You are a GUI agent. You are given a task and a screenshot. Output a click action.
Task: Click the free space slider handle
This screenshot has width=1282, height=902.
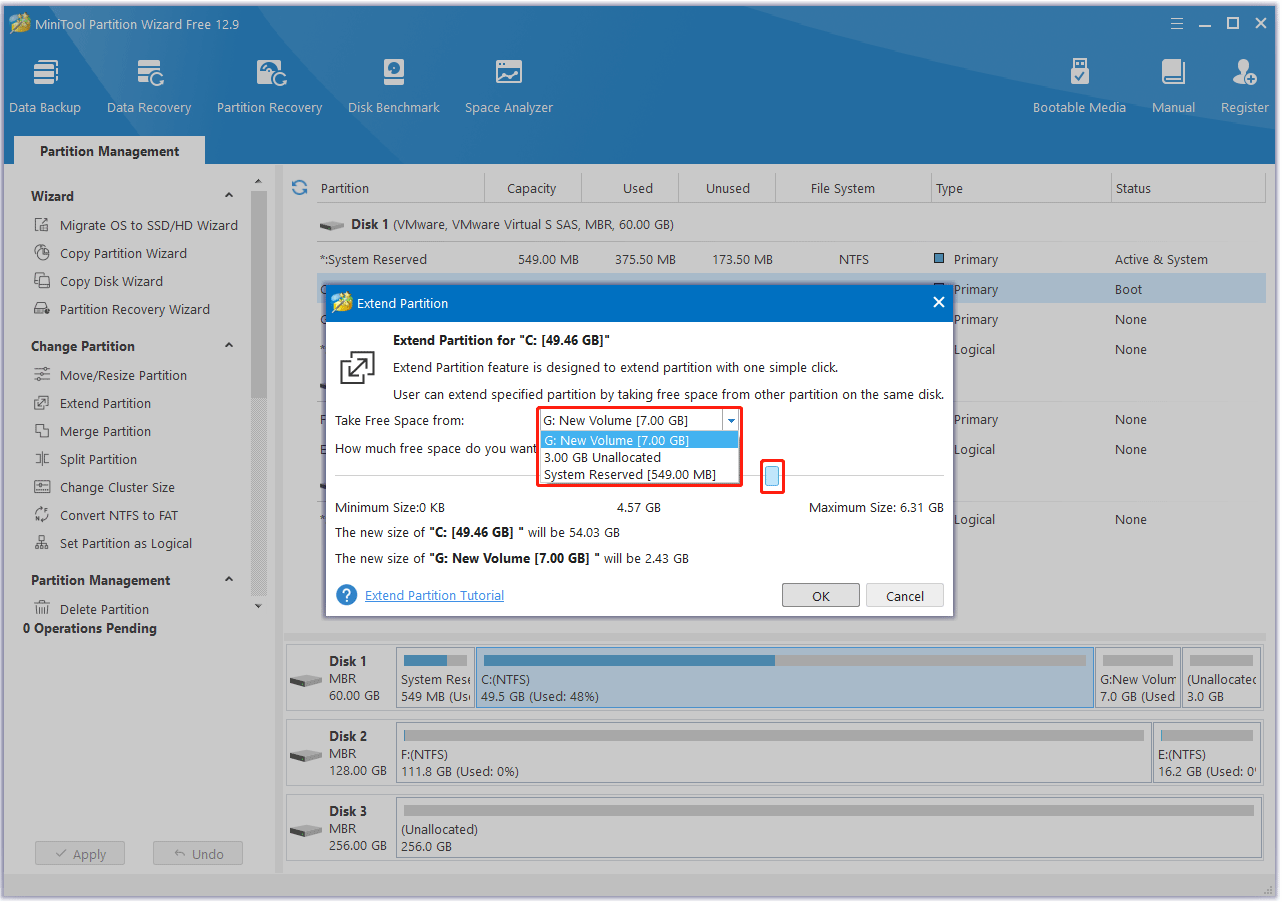click(772, 476)
